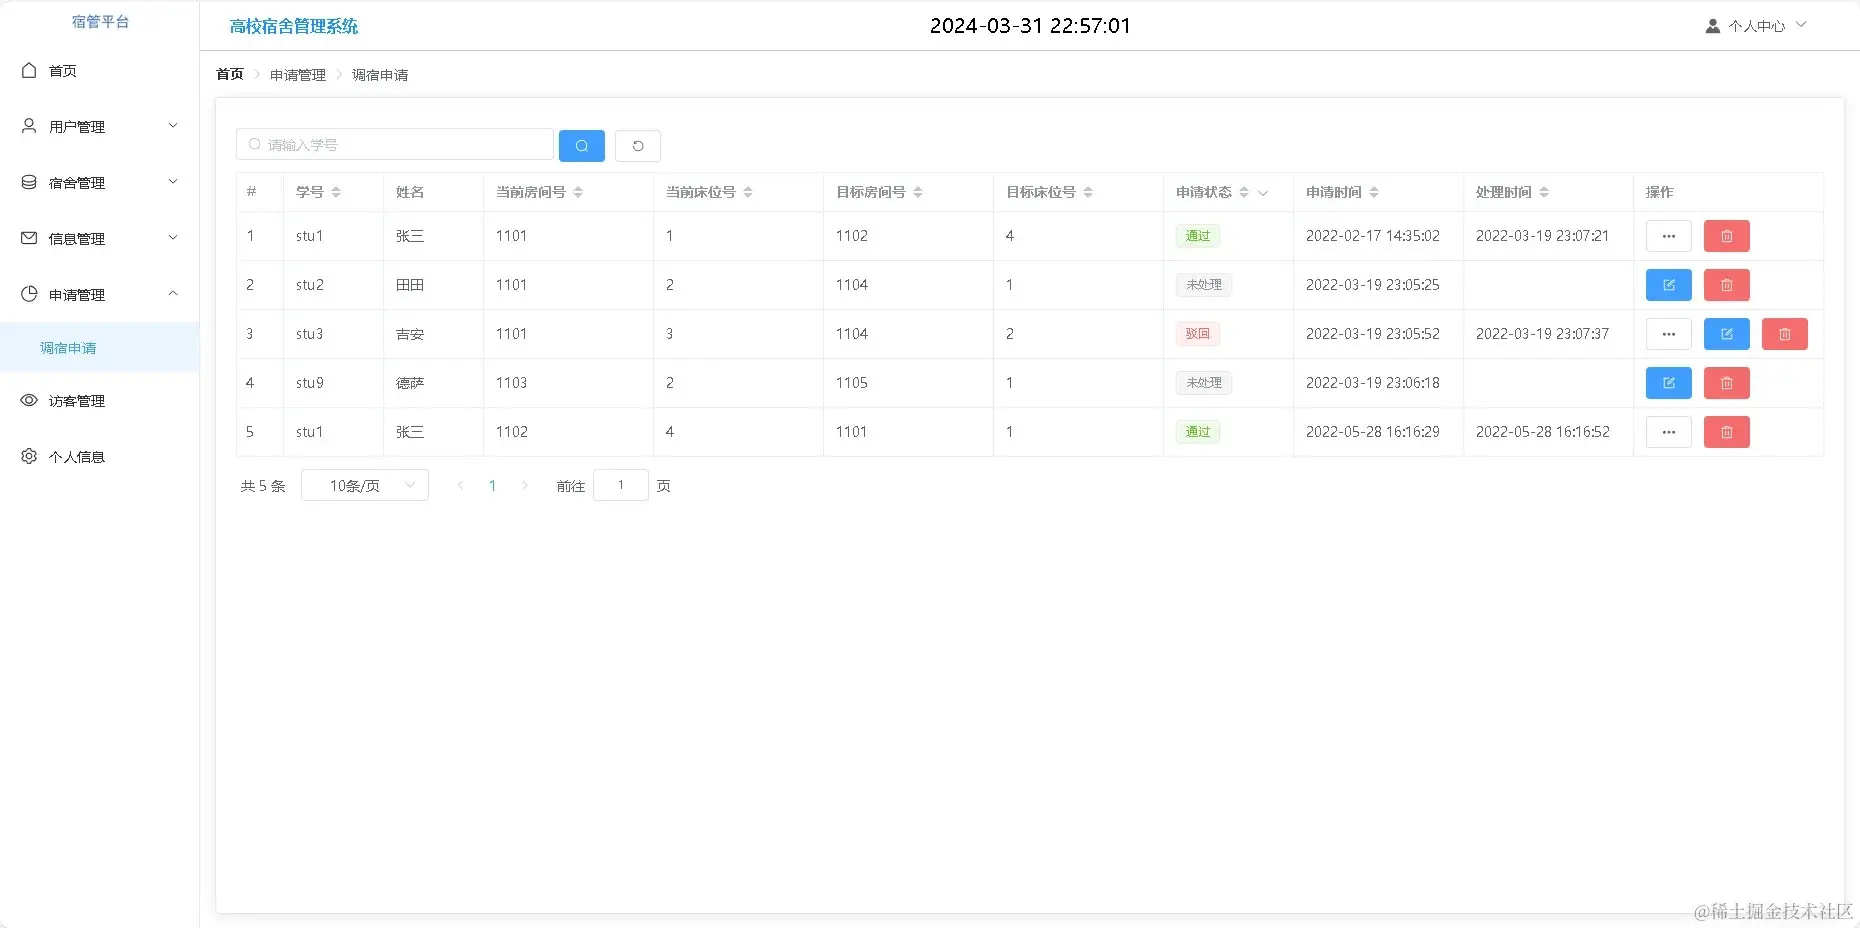Delete the stu2 application row
The image size is (1860, 928).
1726,285
